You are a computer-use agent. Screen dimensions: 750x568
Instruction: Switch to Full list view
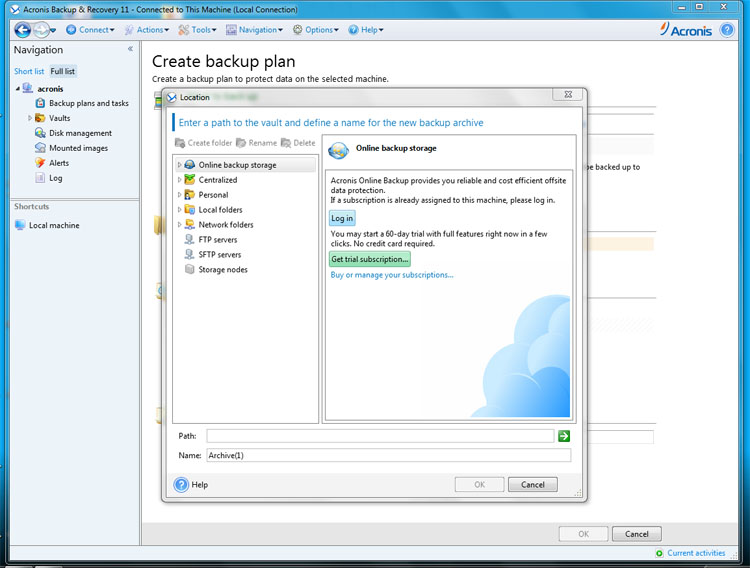click(x=63, y=71)
